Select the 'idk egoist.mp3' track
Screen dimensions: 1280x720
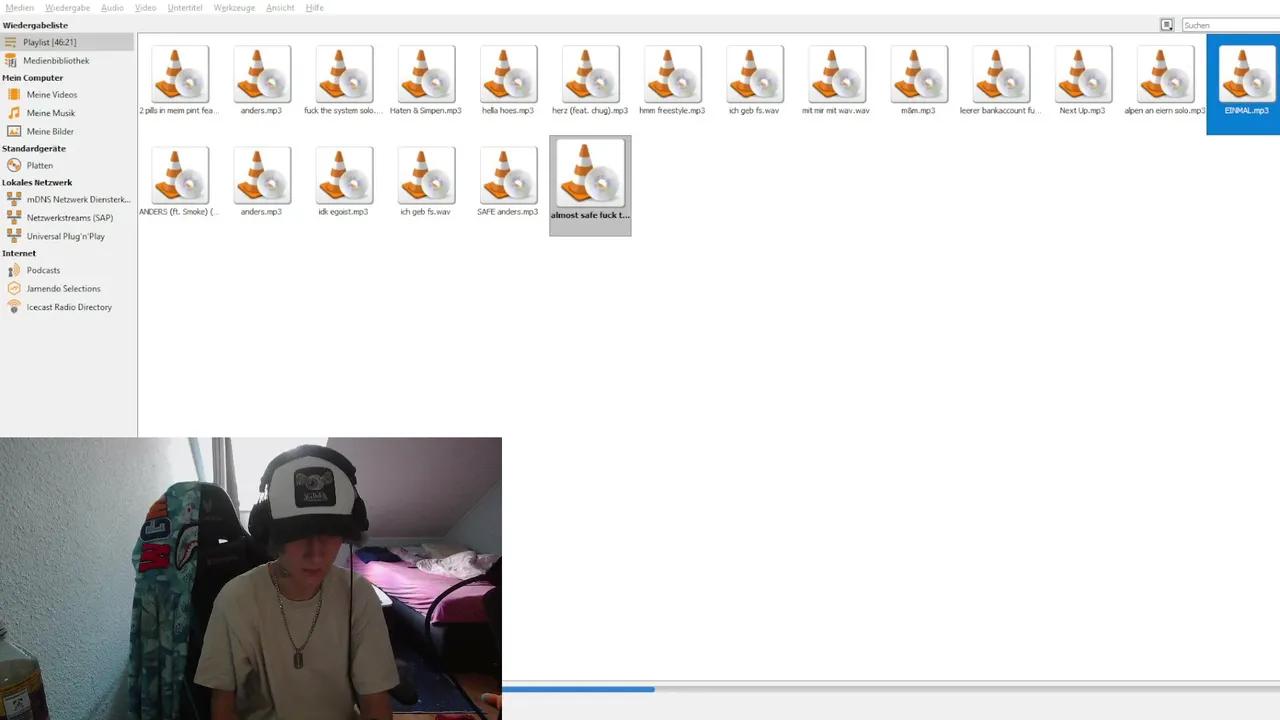[344, 181]
